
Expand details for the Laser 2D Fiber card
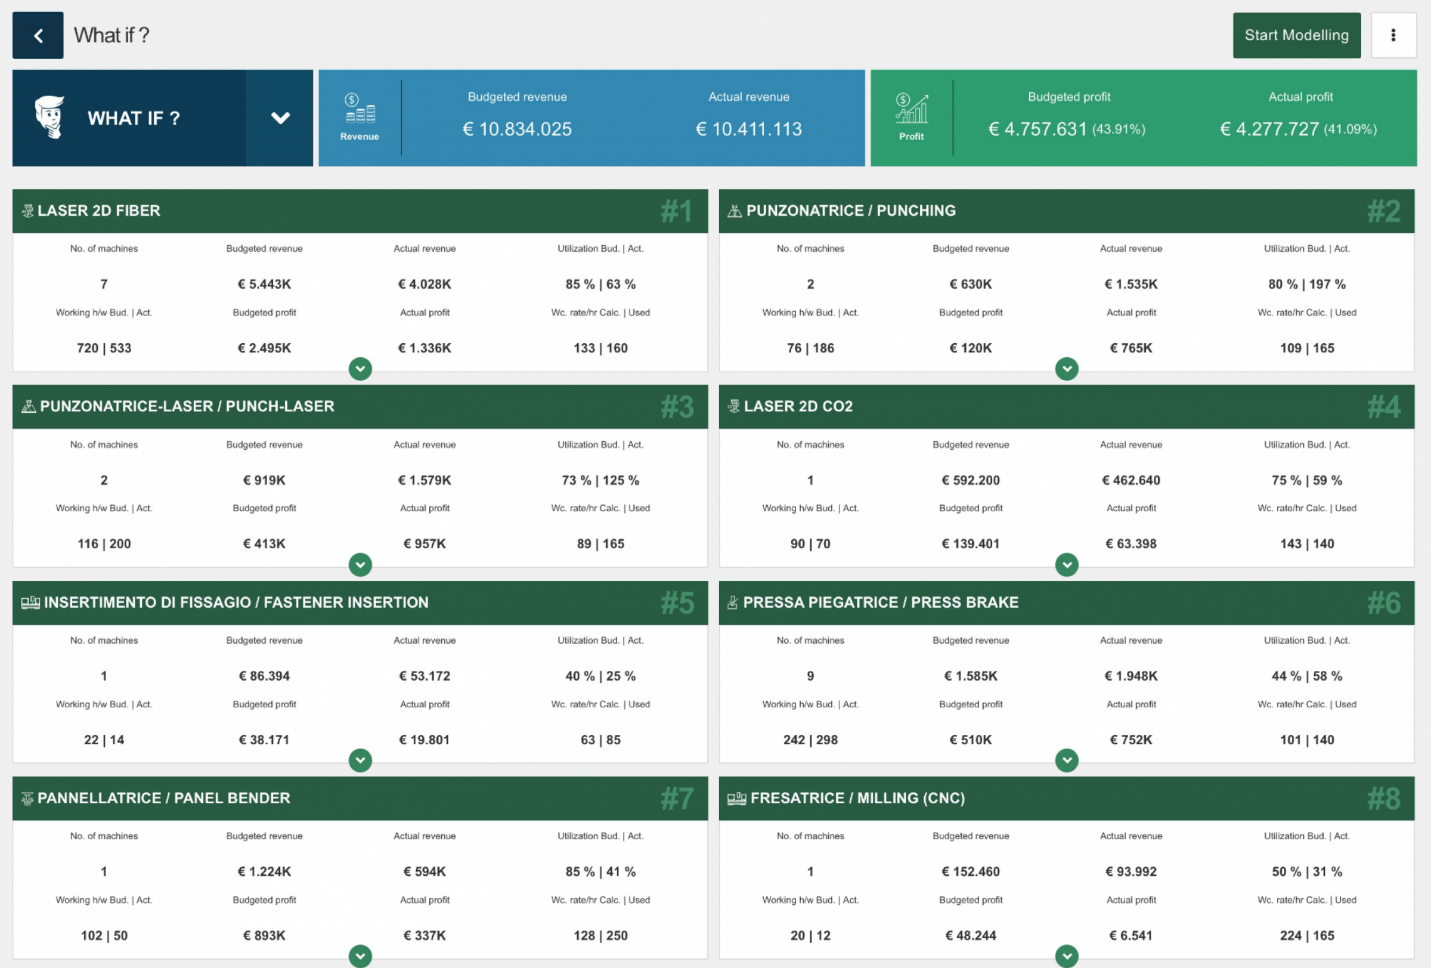point(359,369)
